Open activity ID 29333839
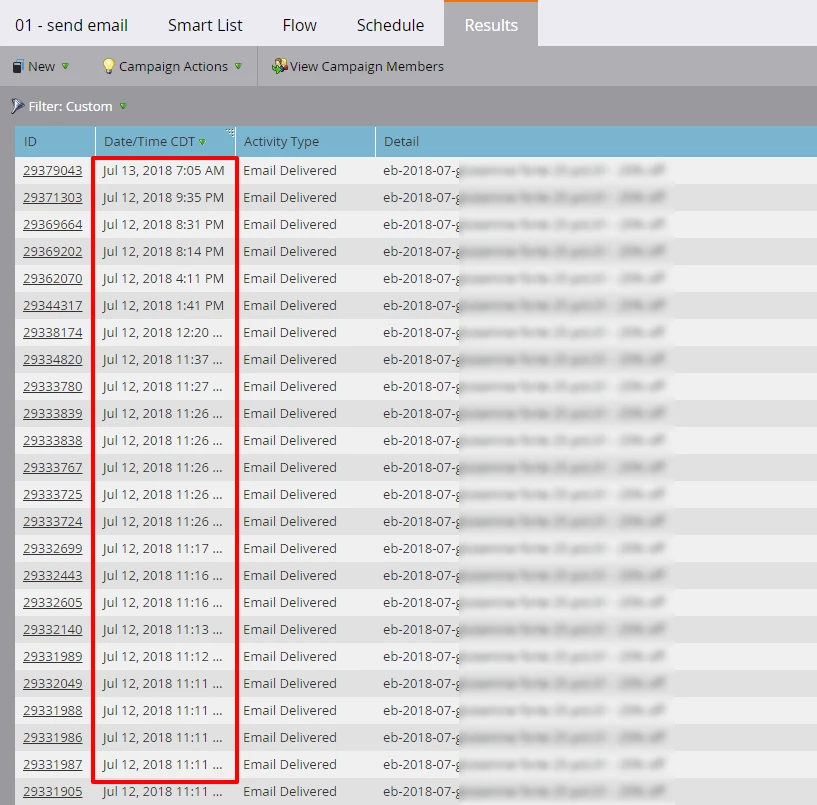 53,414
